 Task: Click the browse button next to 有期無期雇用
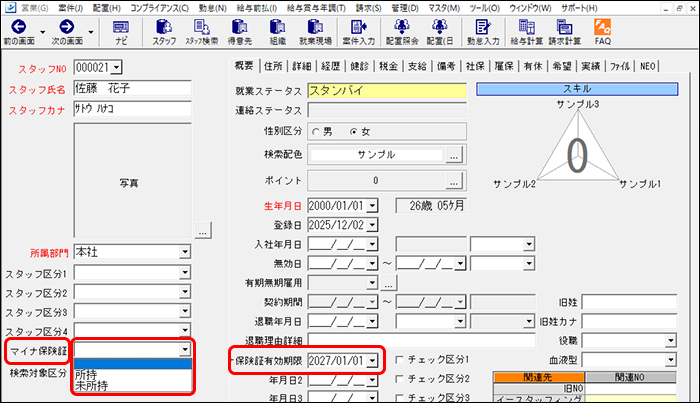point(388,283)
